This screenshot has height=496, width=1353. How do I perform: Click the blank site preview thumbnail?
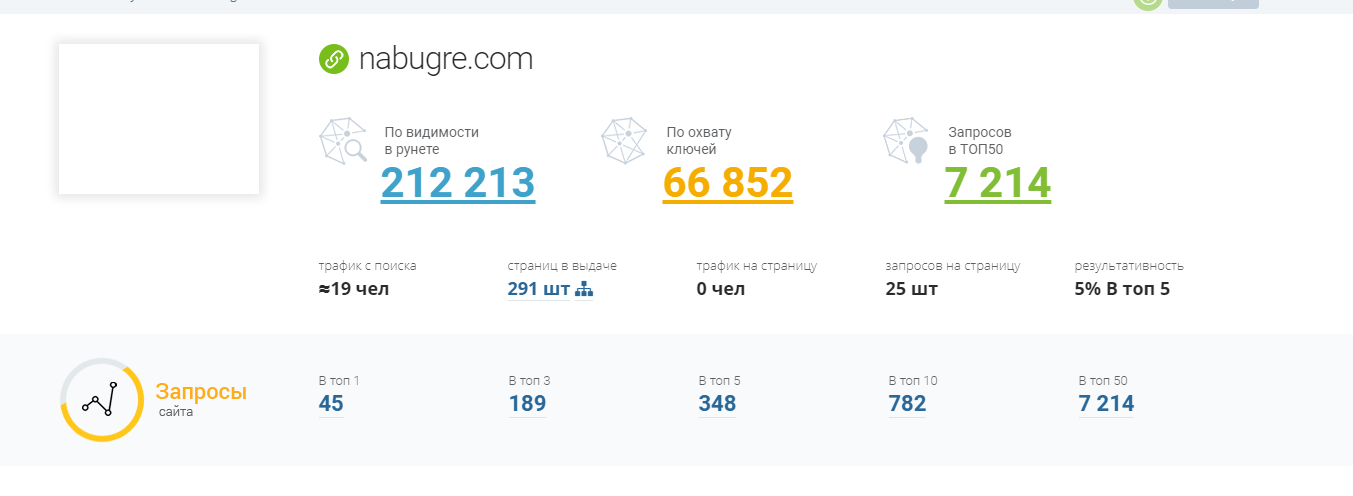coord(159,119)
